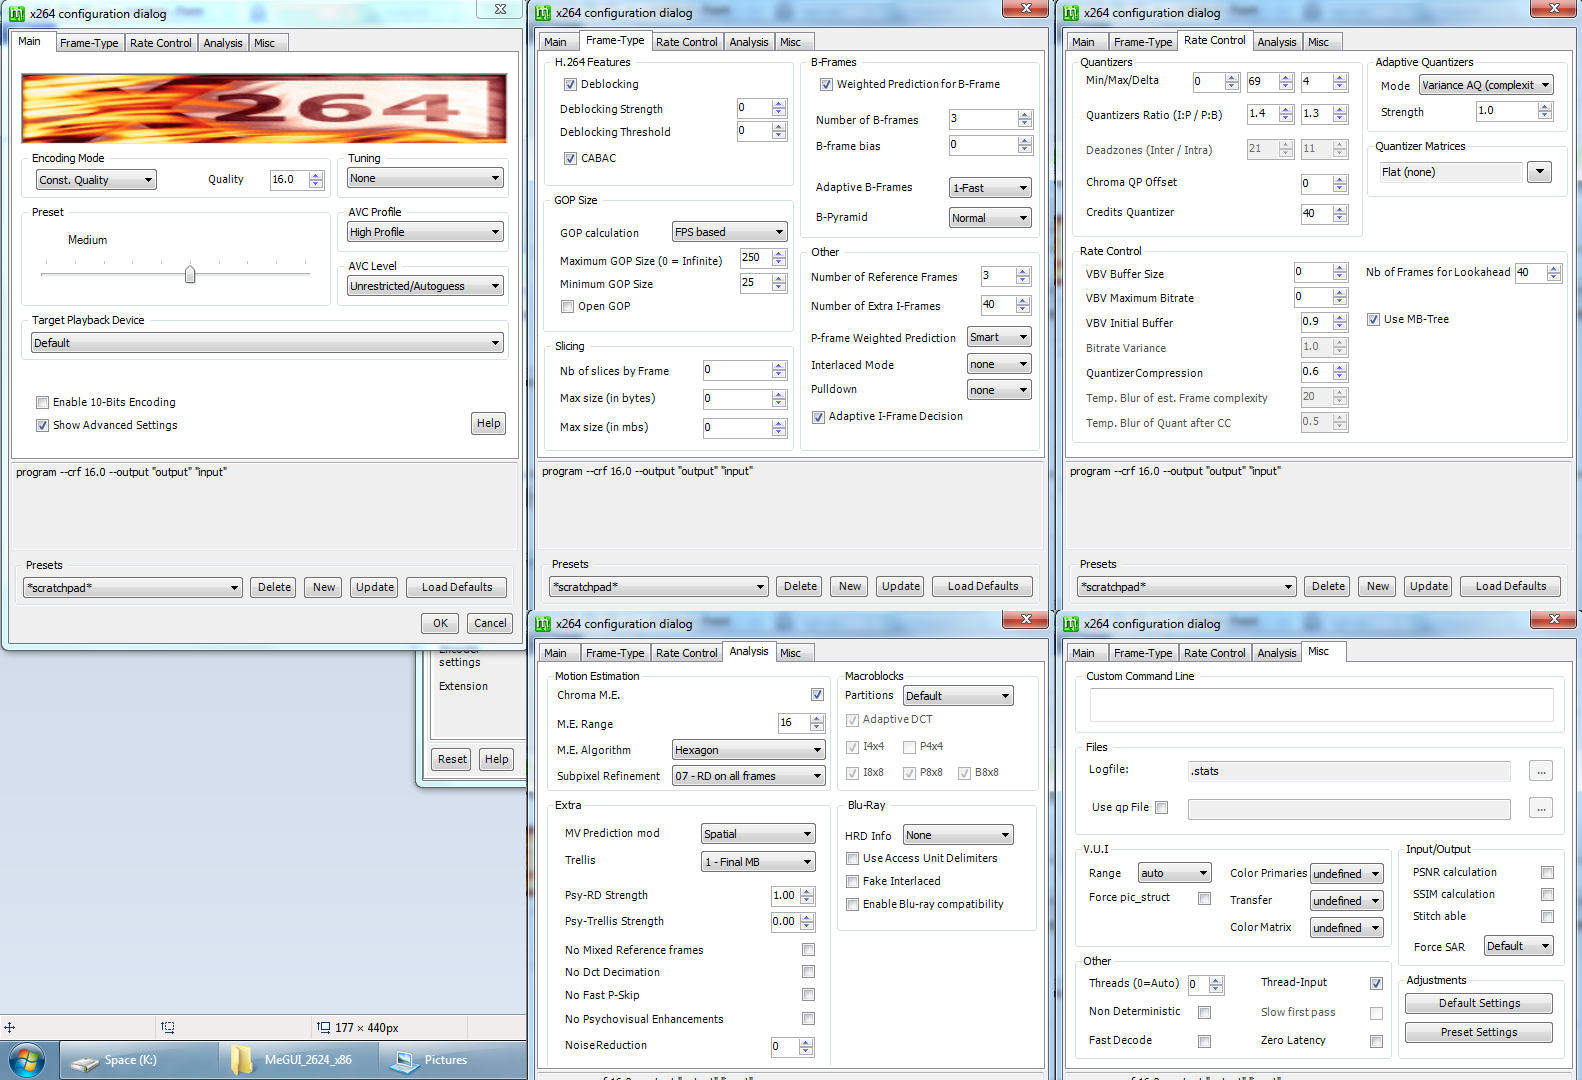The image size is (1582, 1080).
Task: Open Analysis tab in the OK/Cancel dialog
Action: point(222,43)
